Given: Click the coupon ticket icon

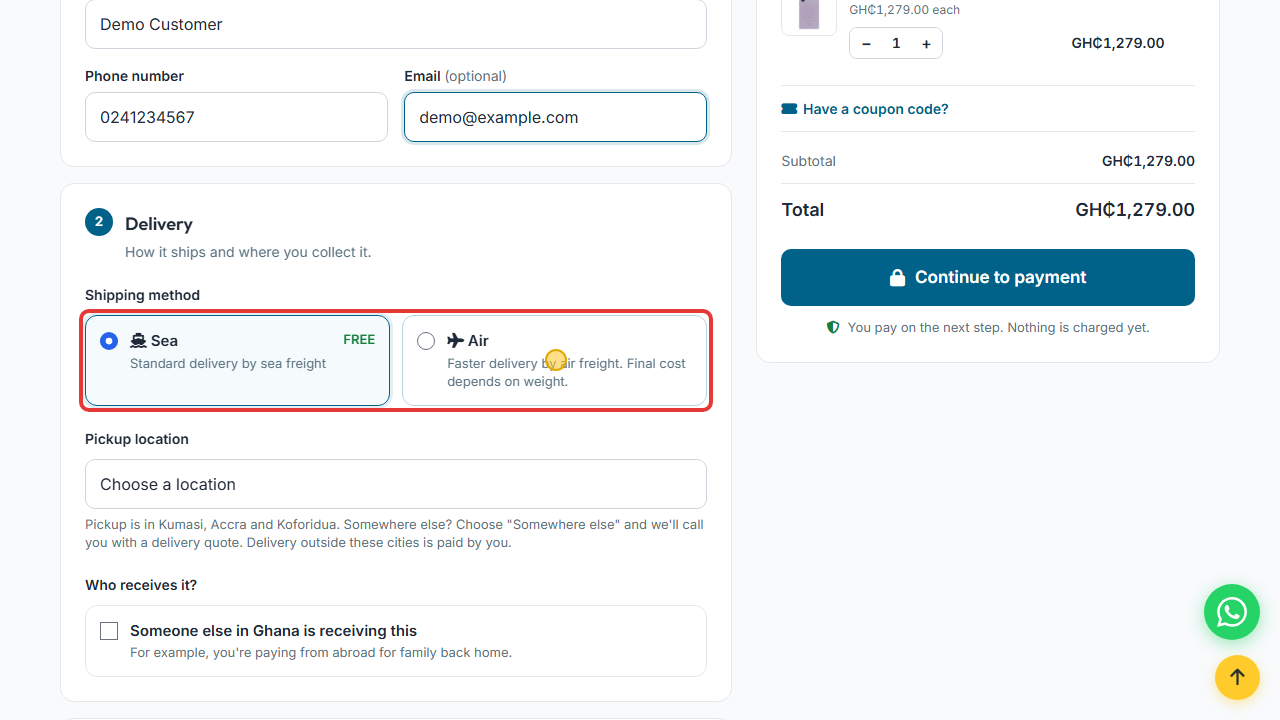Looking at the screenshot, I should [789, 109].
